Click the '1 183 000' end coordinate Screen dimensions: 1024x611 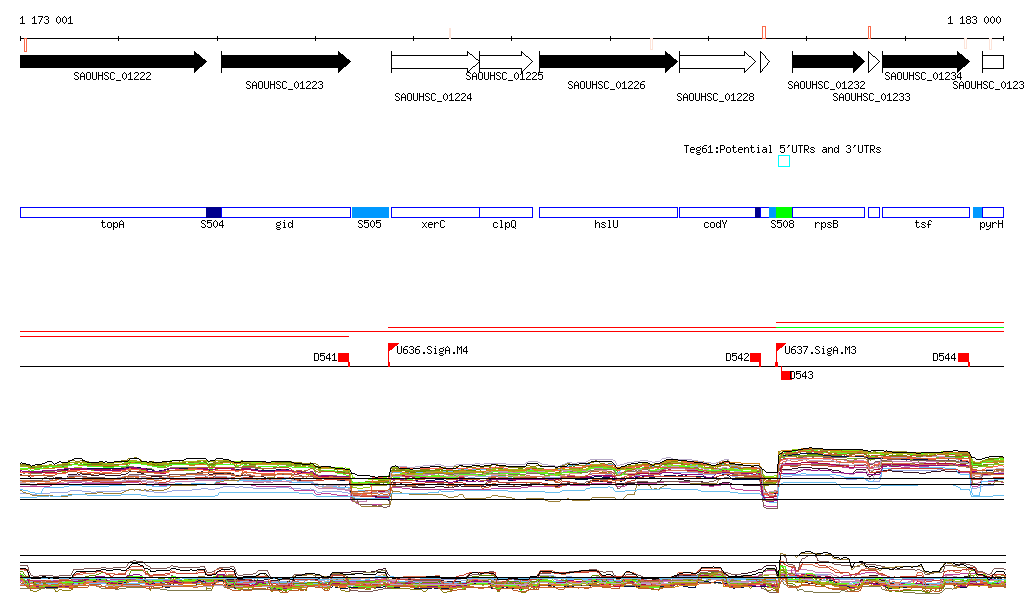click(x=974, y=20)
